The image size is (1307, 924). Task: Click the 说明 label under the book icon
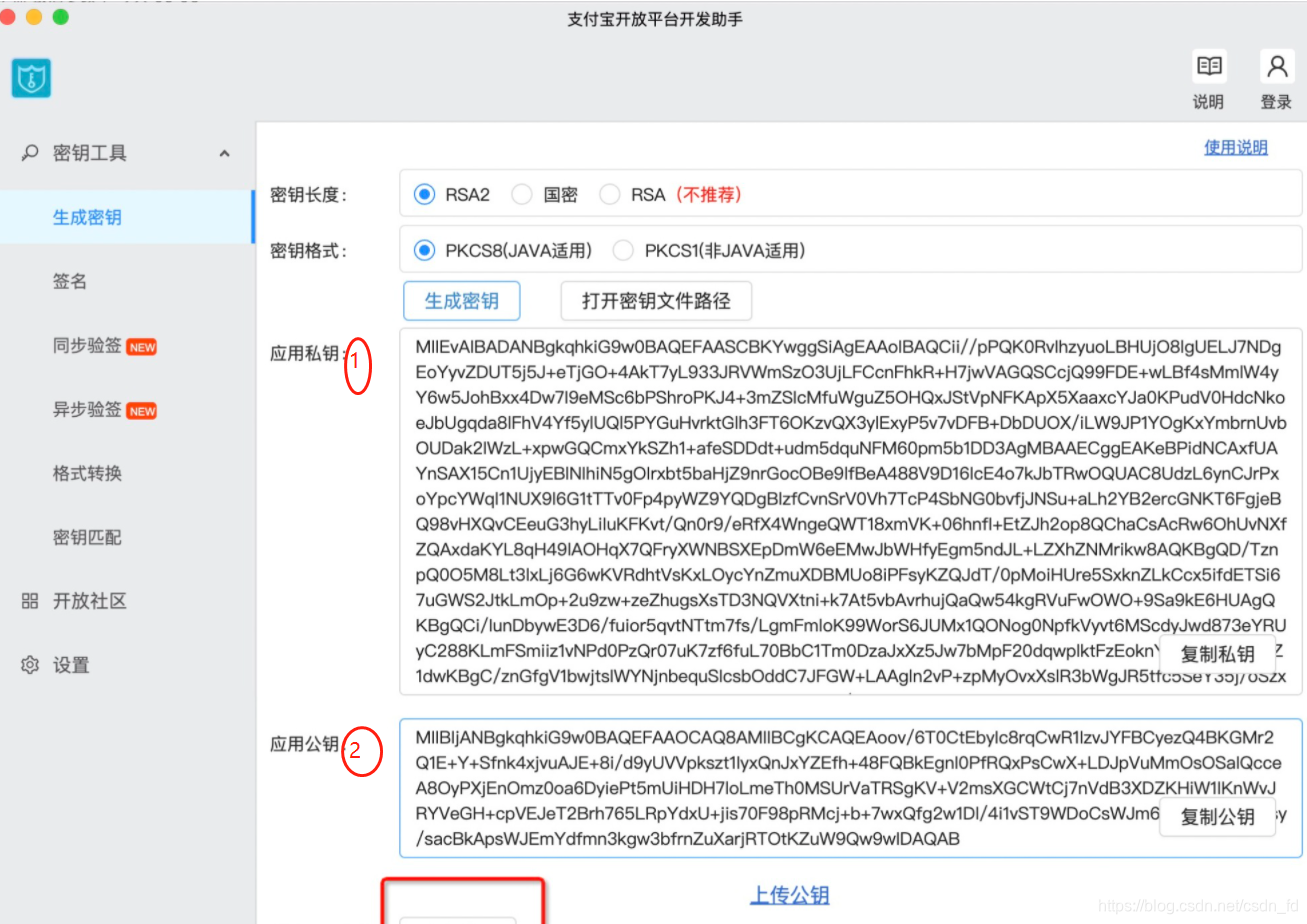1209,101
